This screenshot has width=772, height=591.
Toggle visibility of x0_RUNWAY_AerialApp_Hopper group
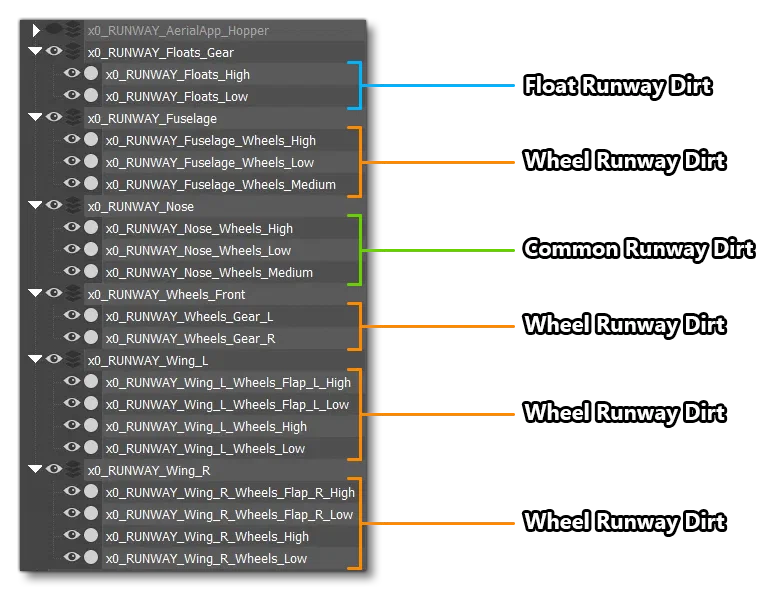(54, 29)
